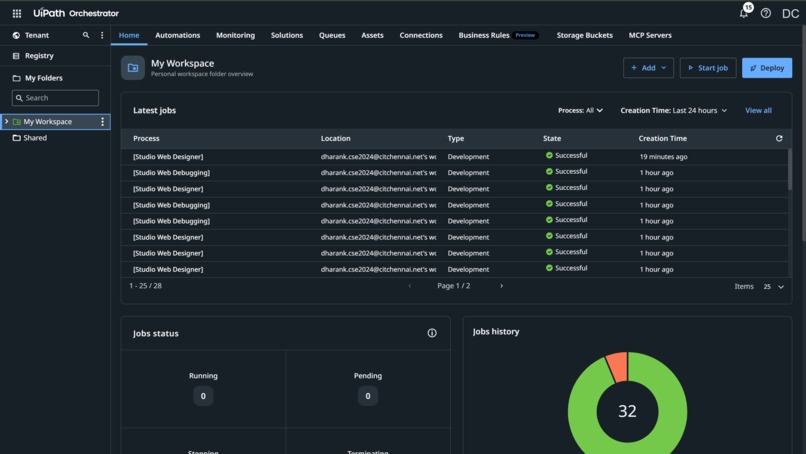The image size is (806, 454).
Task: Go to next jobs page
Action: tap(502, 286)
